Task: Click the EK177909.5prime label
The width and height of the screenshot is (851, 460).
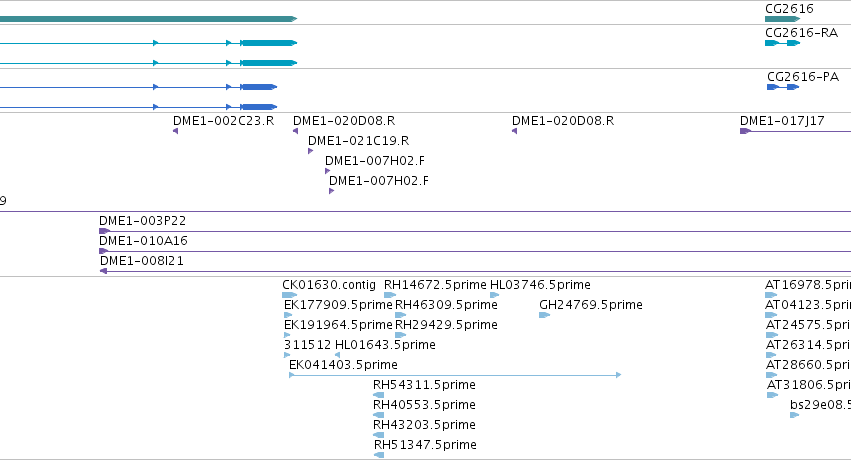Action: [x=338, y=305]
